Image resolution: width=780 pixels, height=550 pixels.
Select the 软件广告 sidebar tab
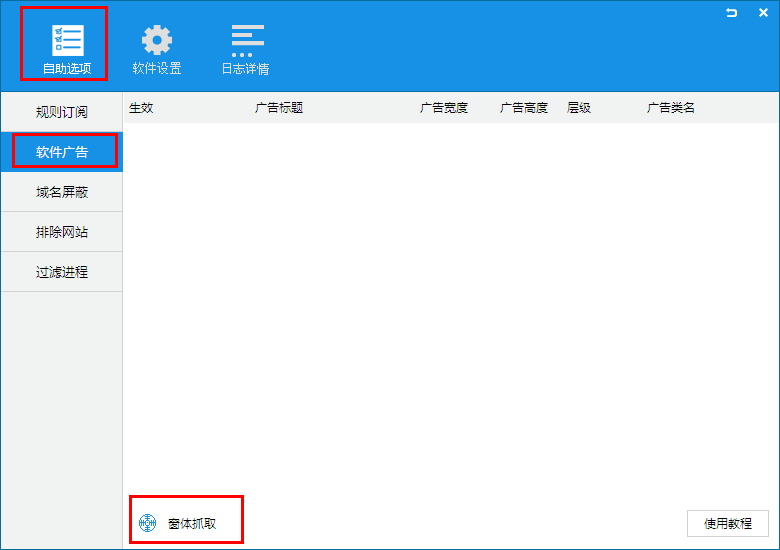(x=62, y=152)
